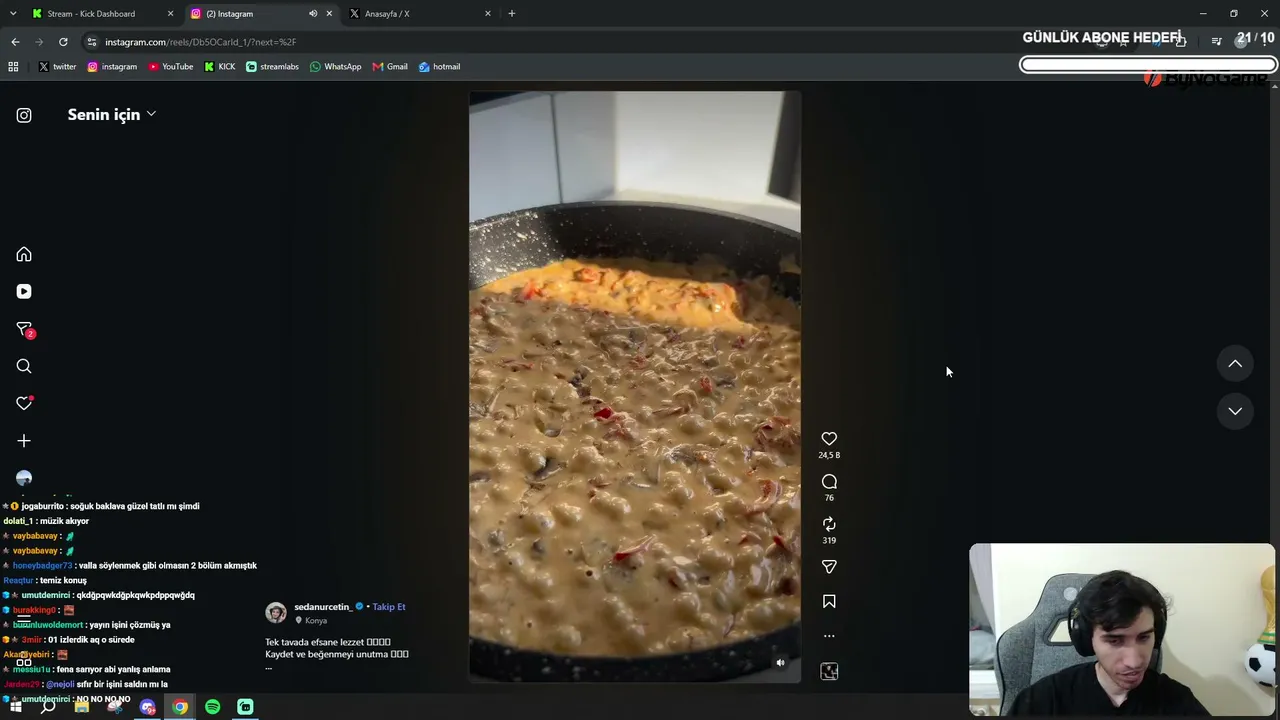Mute the Instagram tab audio
Image resolution: width=1280 pixels, height=720 pixels.
point(313,14)
